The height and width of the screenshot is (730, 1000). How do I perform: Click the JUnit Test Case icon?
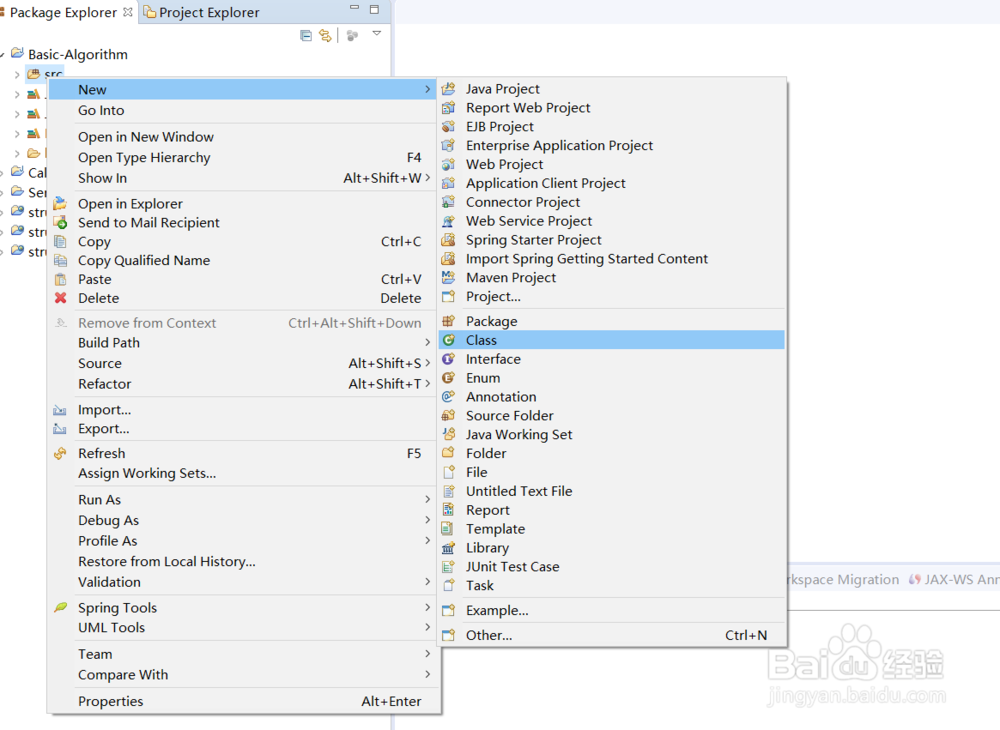(x=449, y=567)
